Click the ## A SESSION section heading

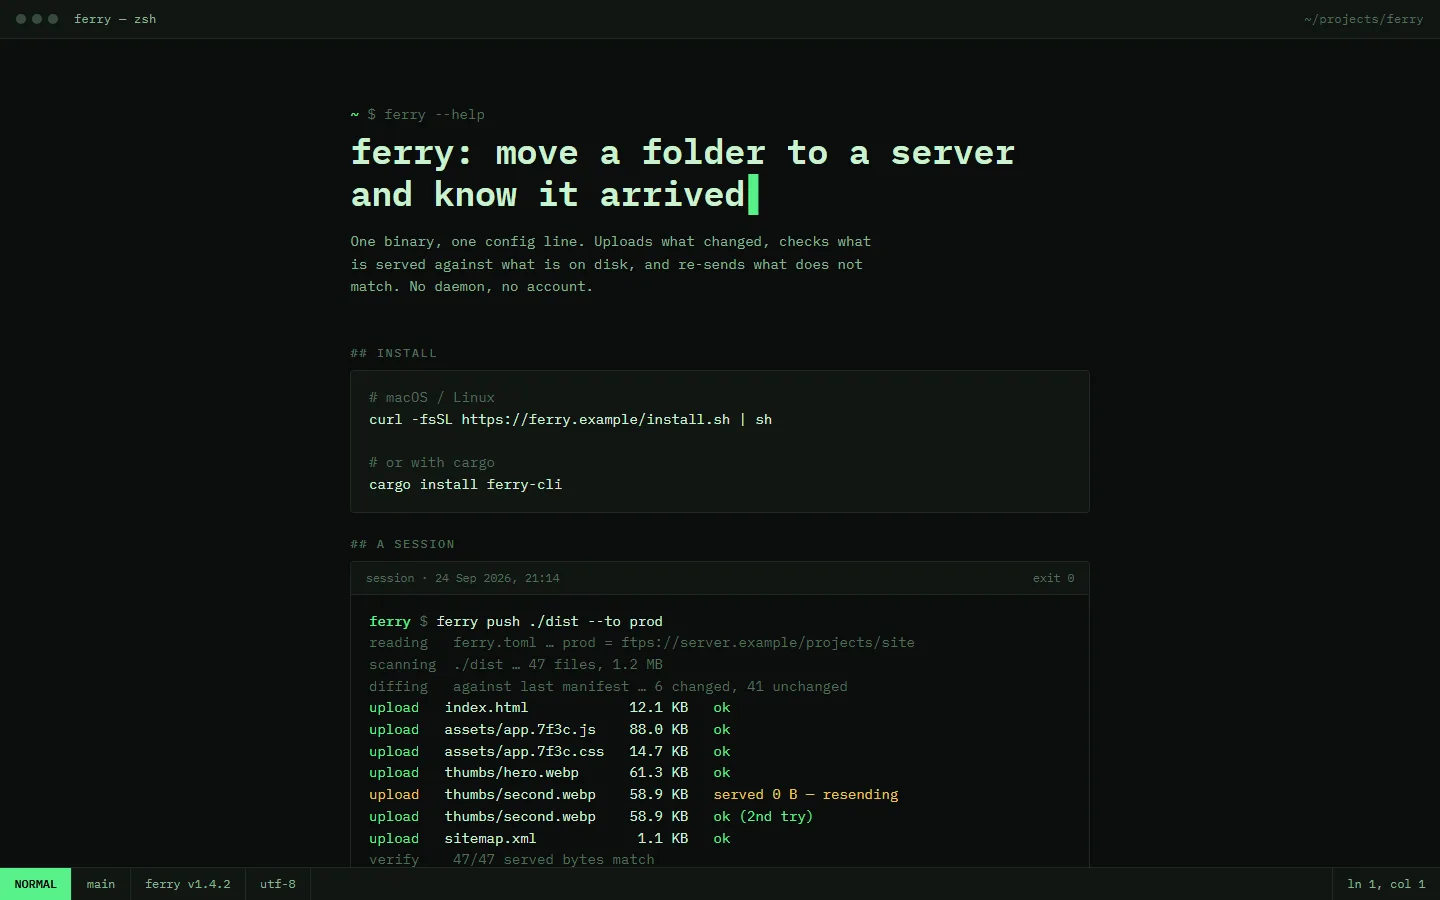[402, 544]
